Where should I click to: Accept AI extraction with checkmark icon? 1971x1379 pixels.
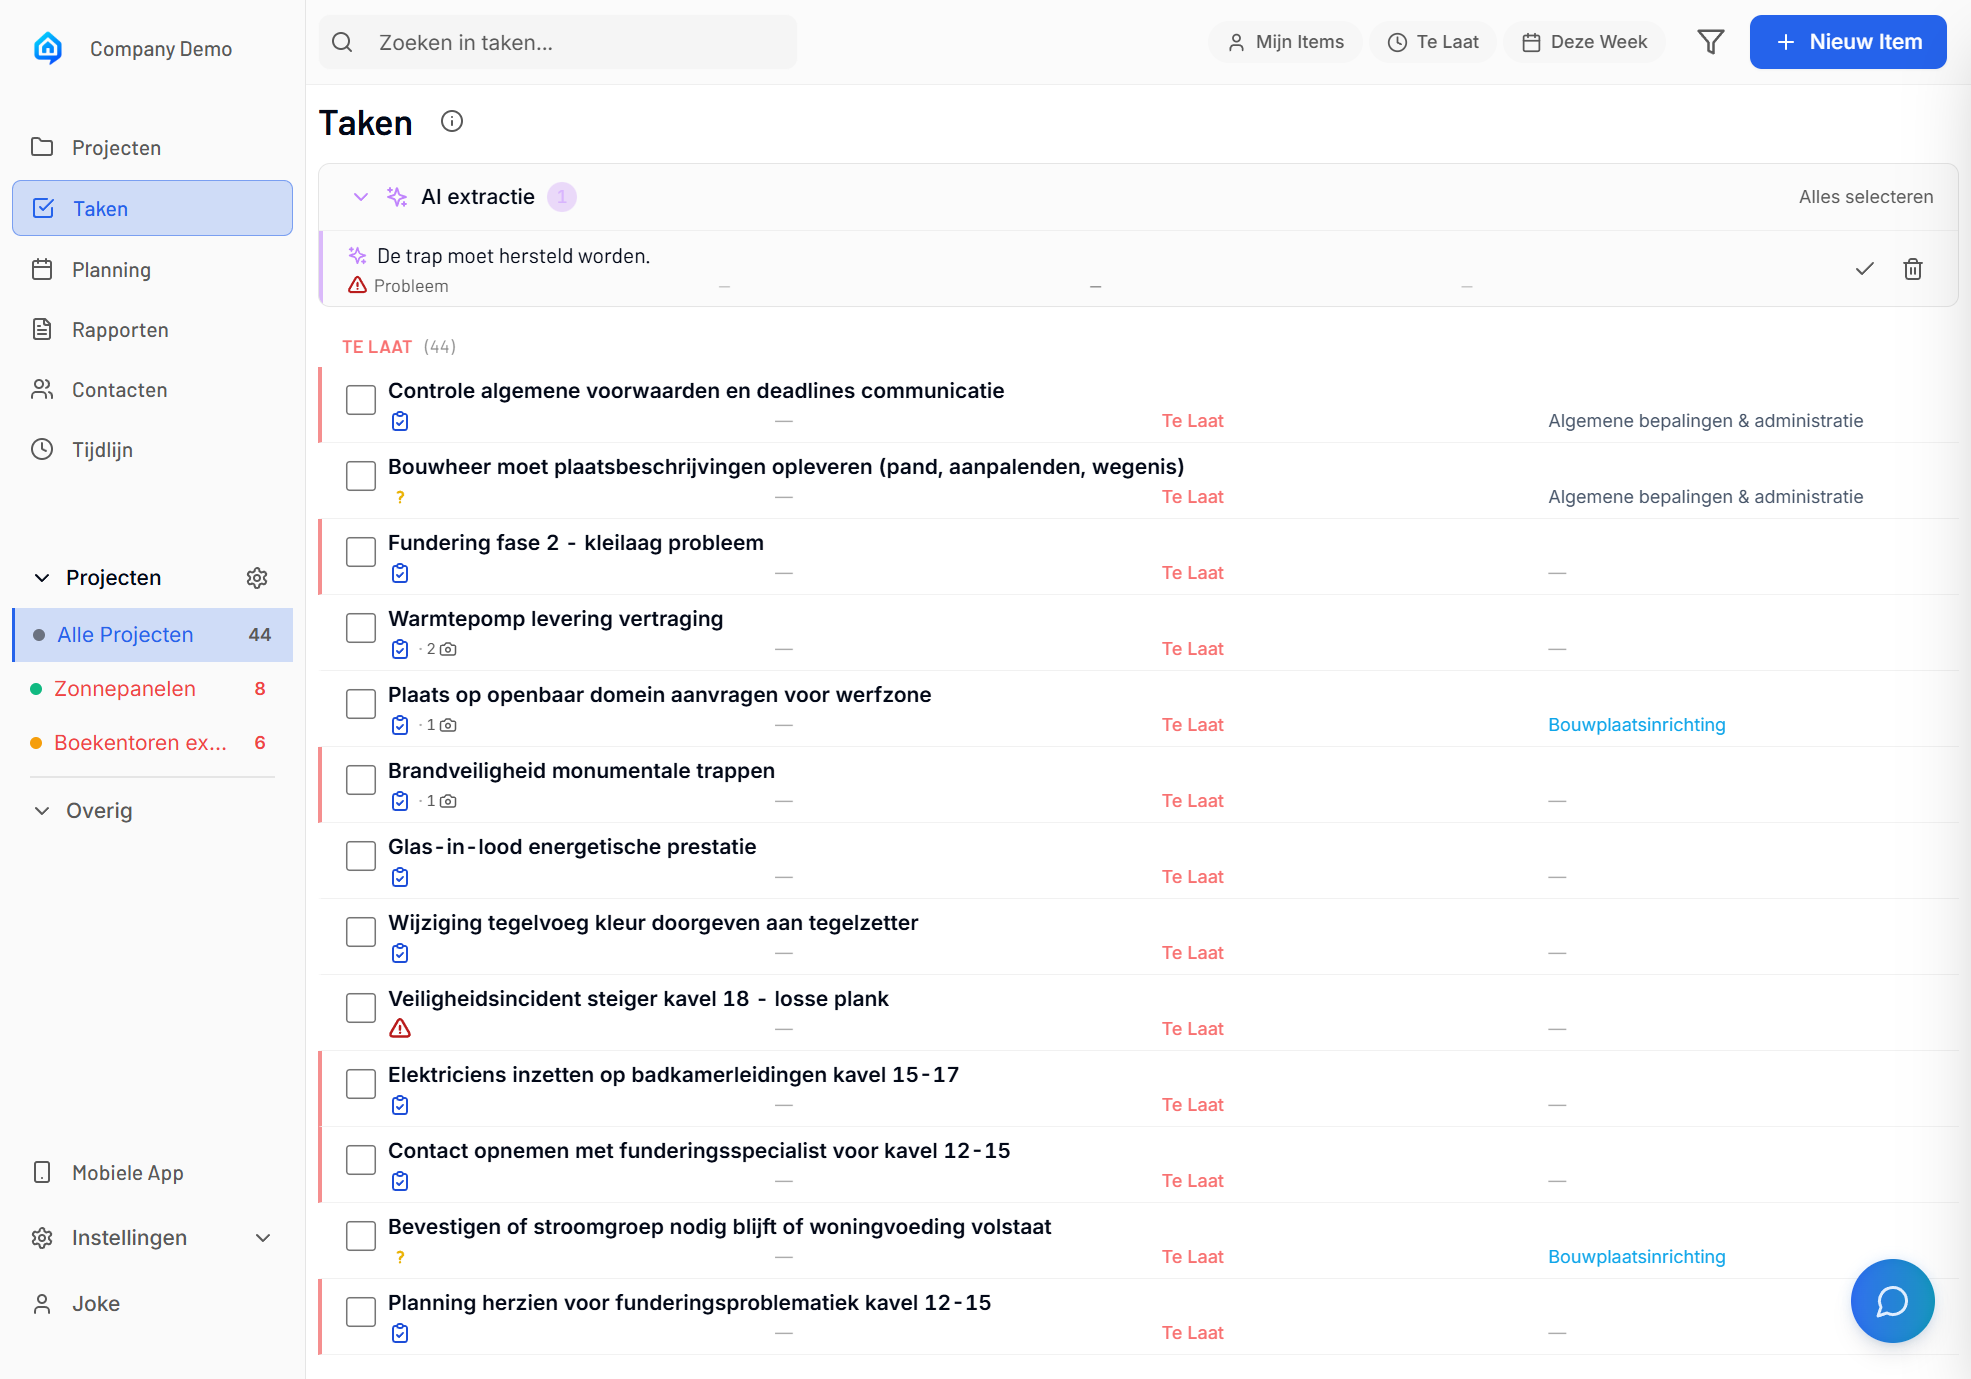(1864, 269)
